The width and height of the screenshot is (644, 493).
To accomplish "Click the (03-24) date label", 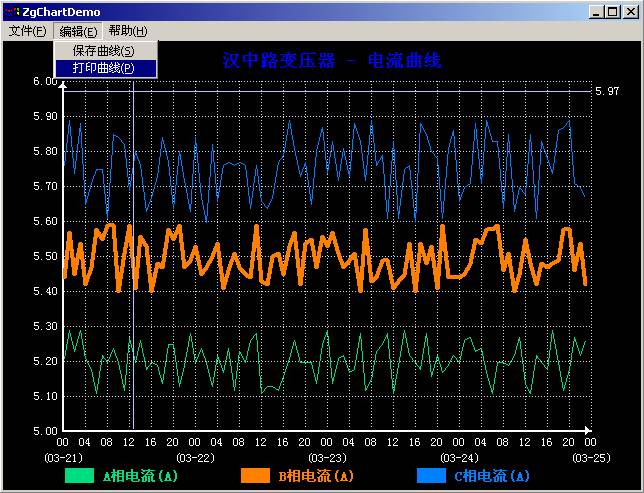I will click(459, 458).
